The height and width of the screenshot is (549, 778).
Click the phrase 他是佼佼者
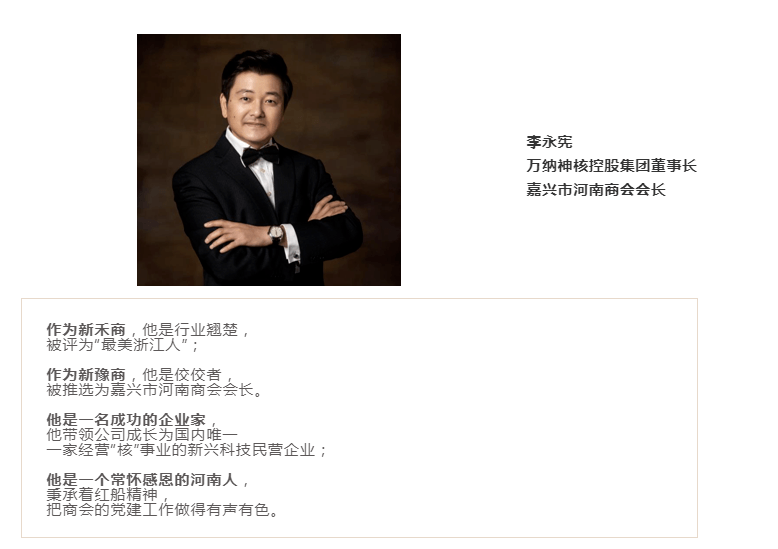coord(182,375)
